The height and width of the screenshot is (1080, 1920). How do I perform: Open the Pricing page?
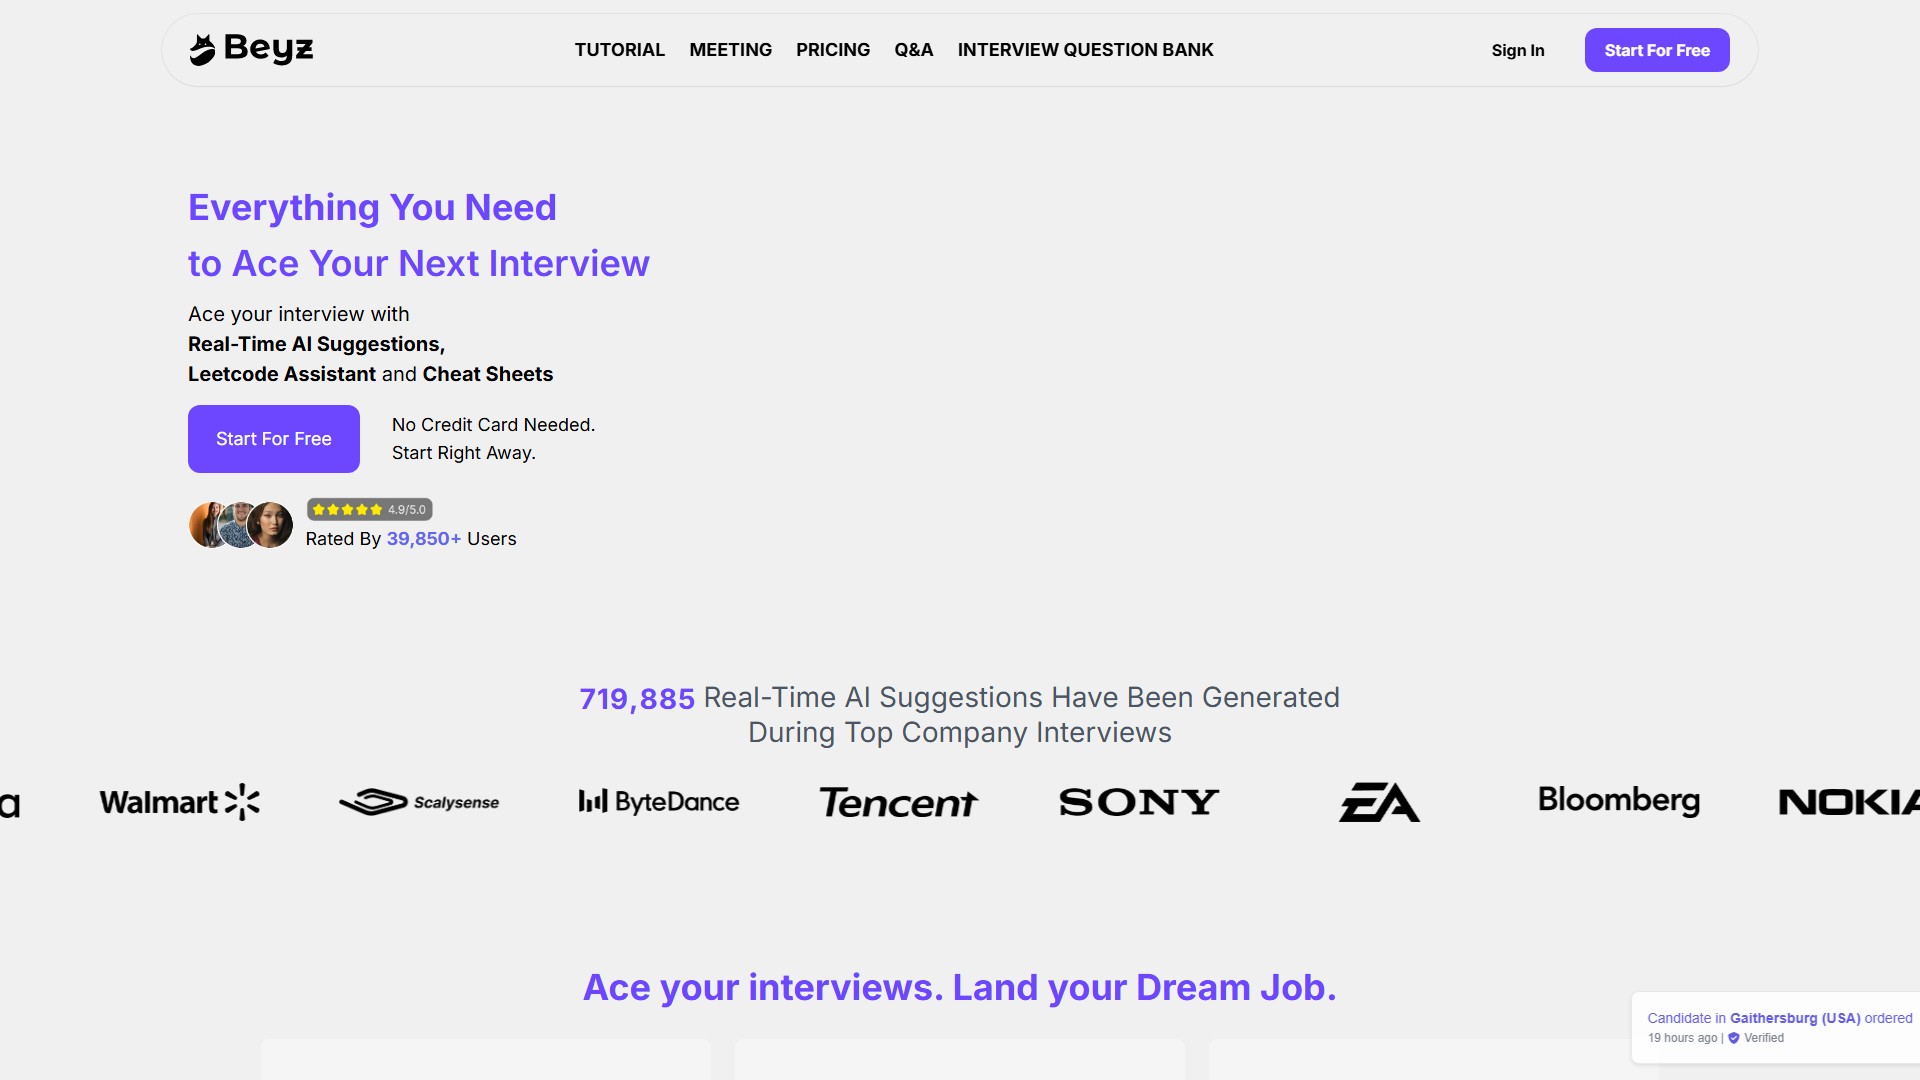[x=832, y=50]
